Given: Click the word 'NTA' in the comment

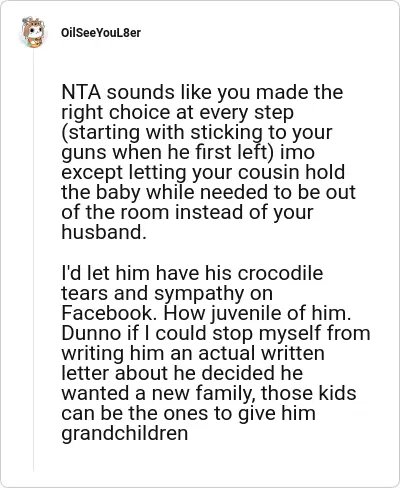Looking at the screenshot, I should [x=81, y=92].
